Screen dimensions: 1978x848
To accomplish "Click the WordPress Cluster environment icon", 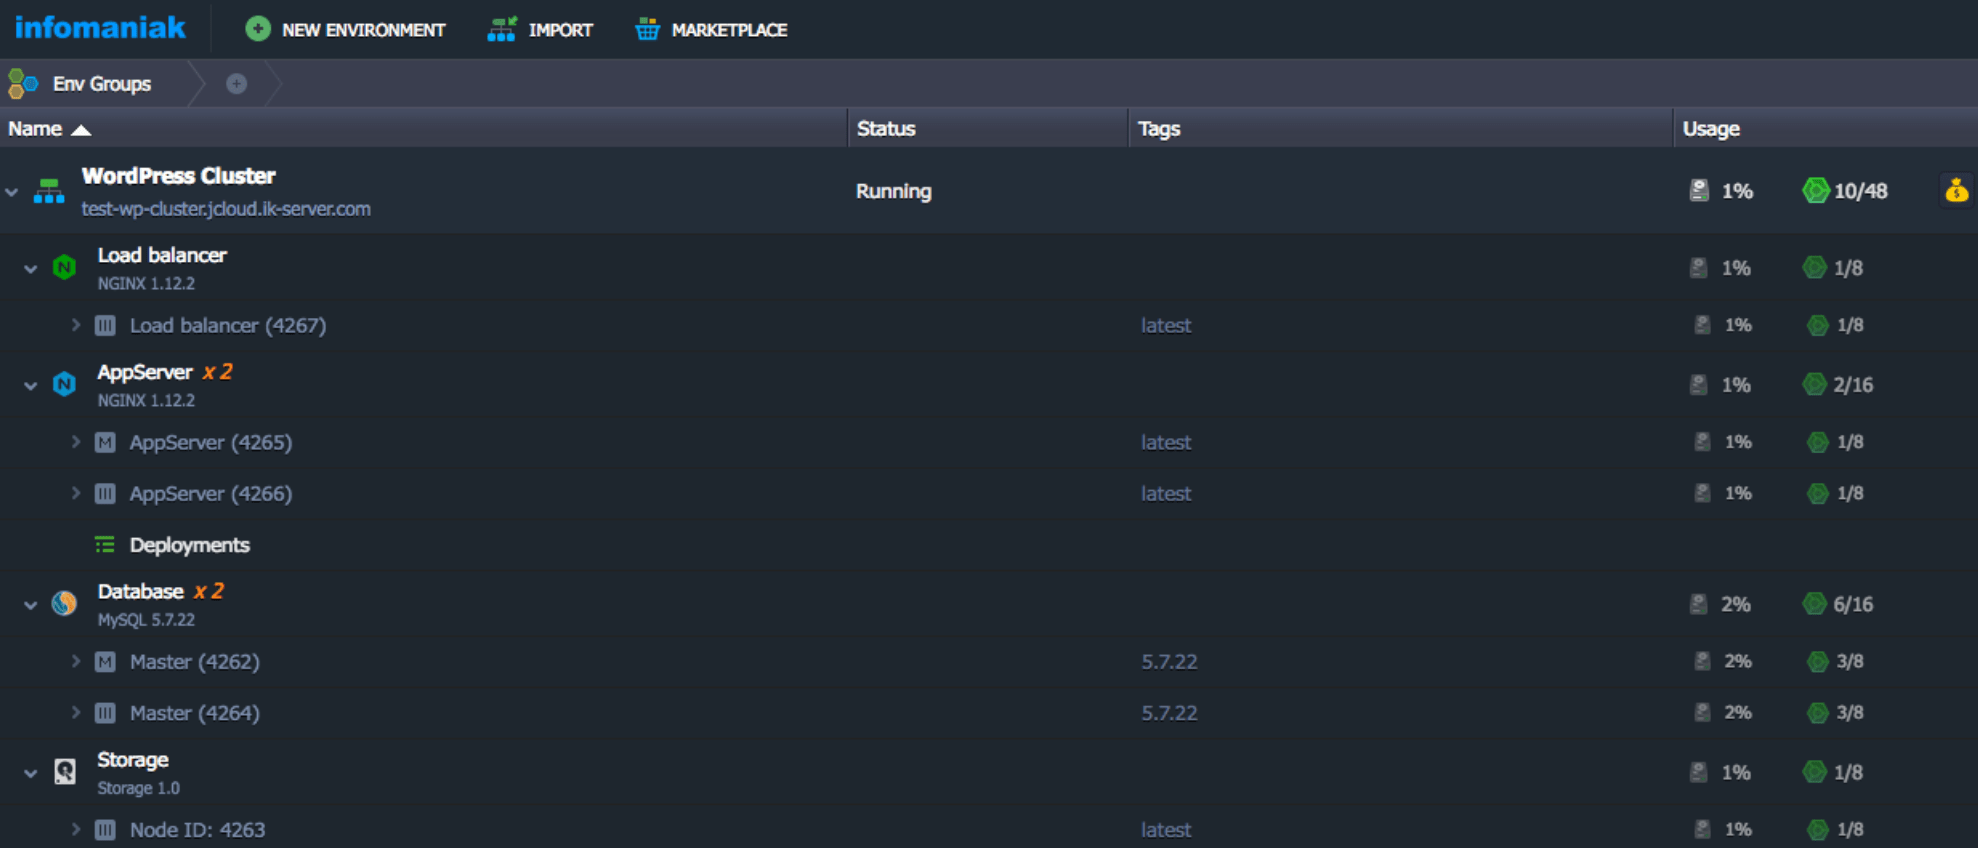I will [49, 191].
